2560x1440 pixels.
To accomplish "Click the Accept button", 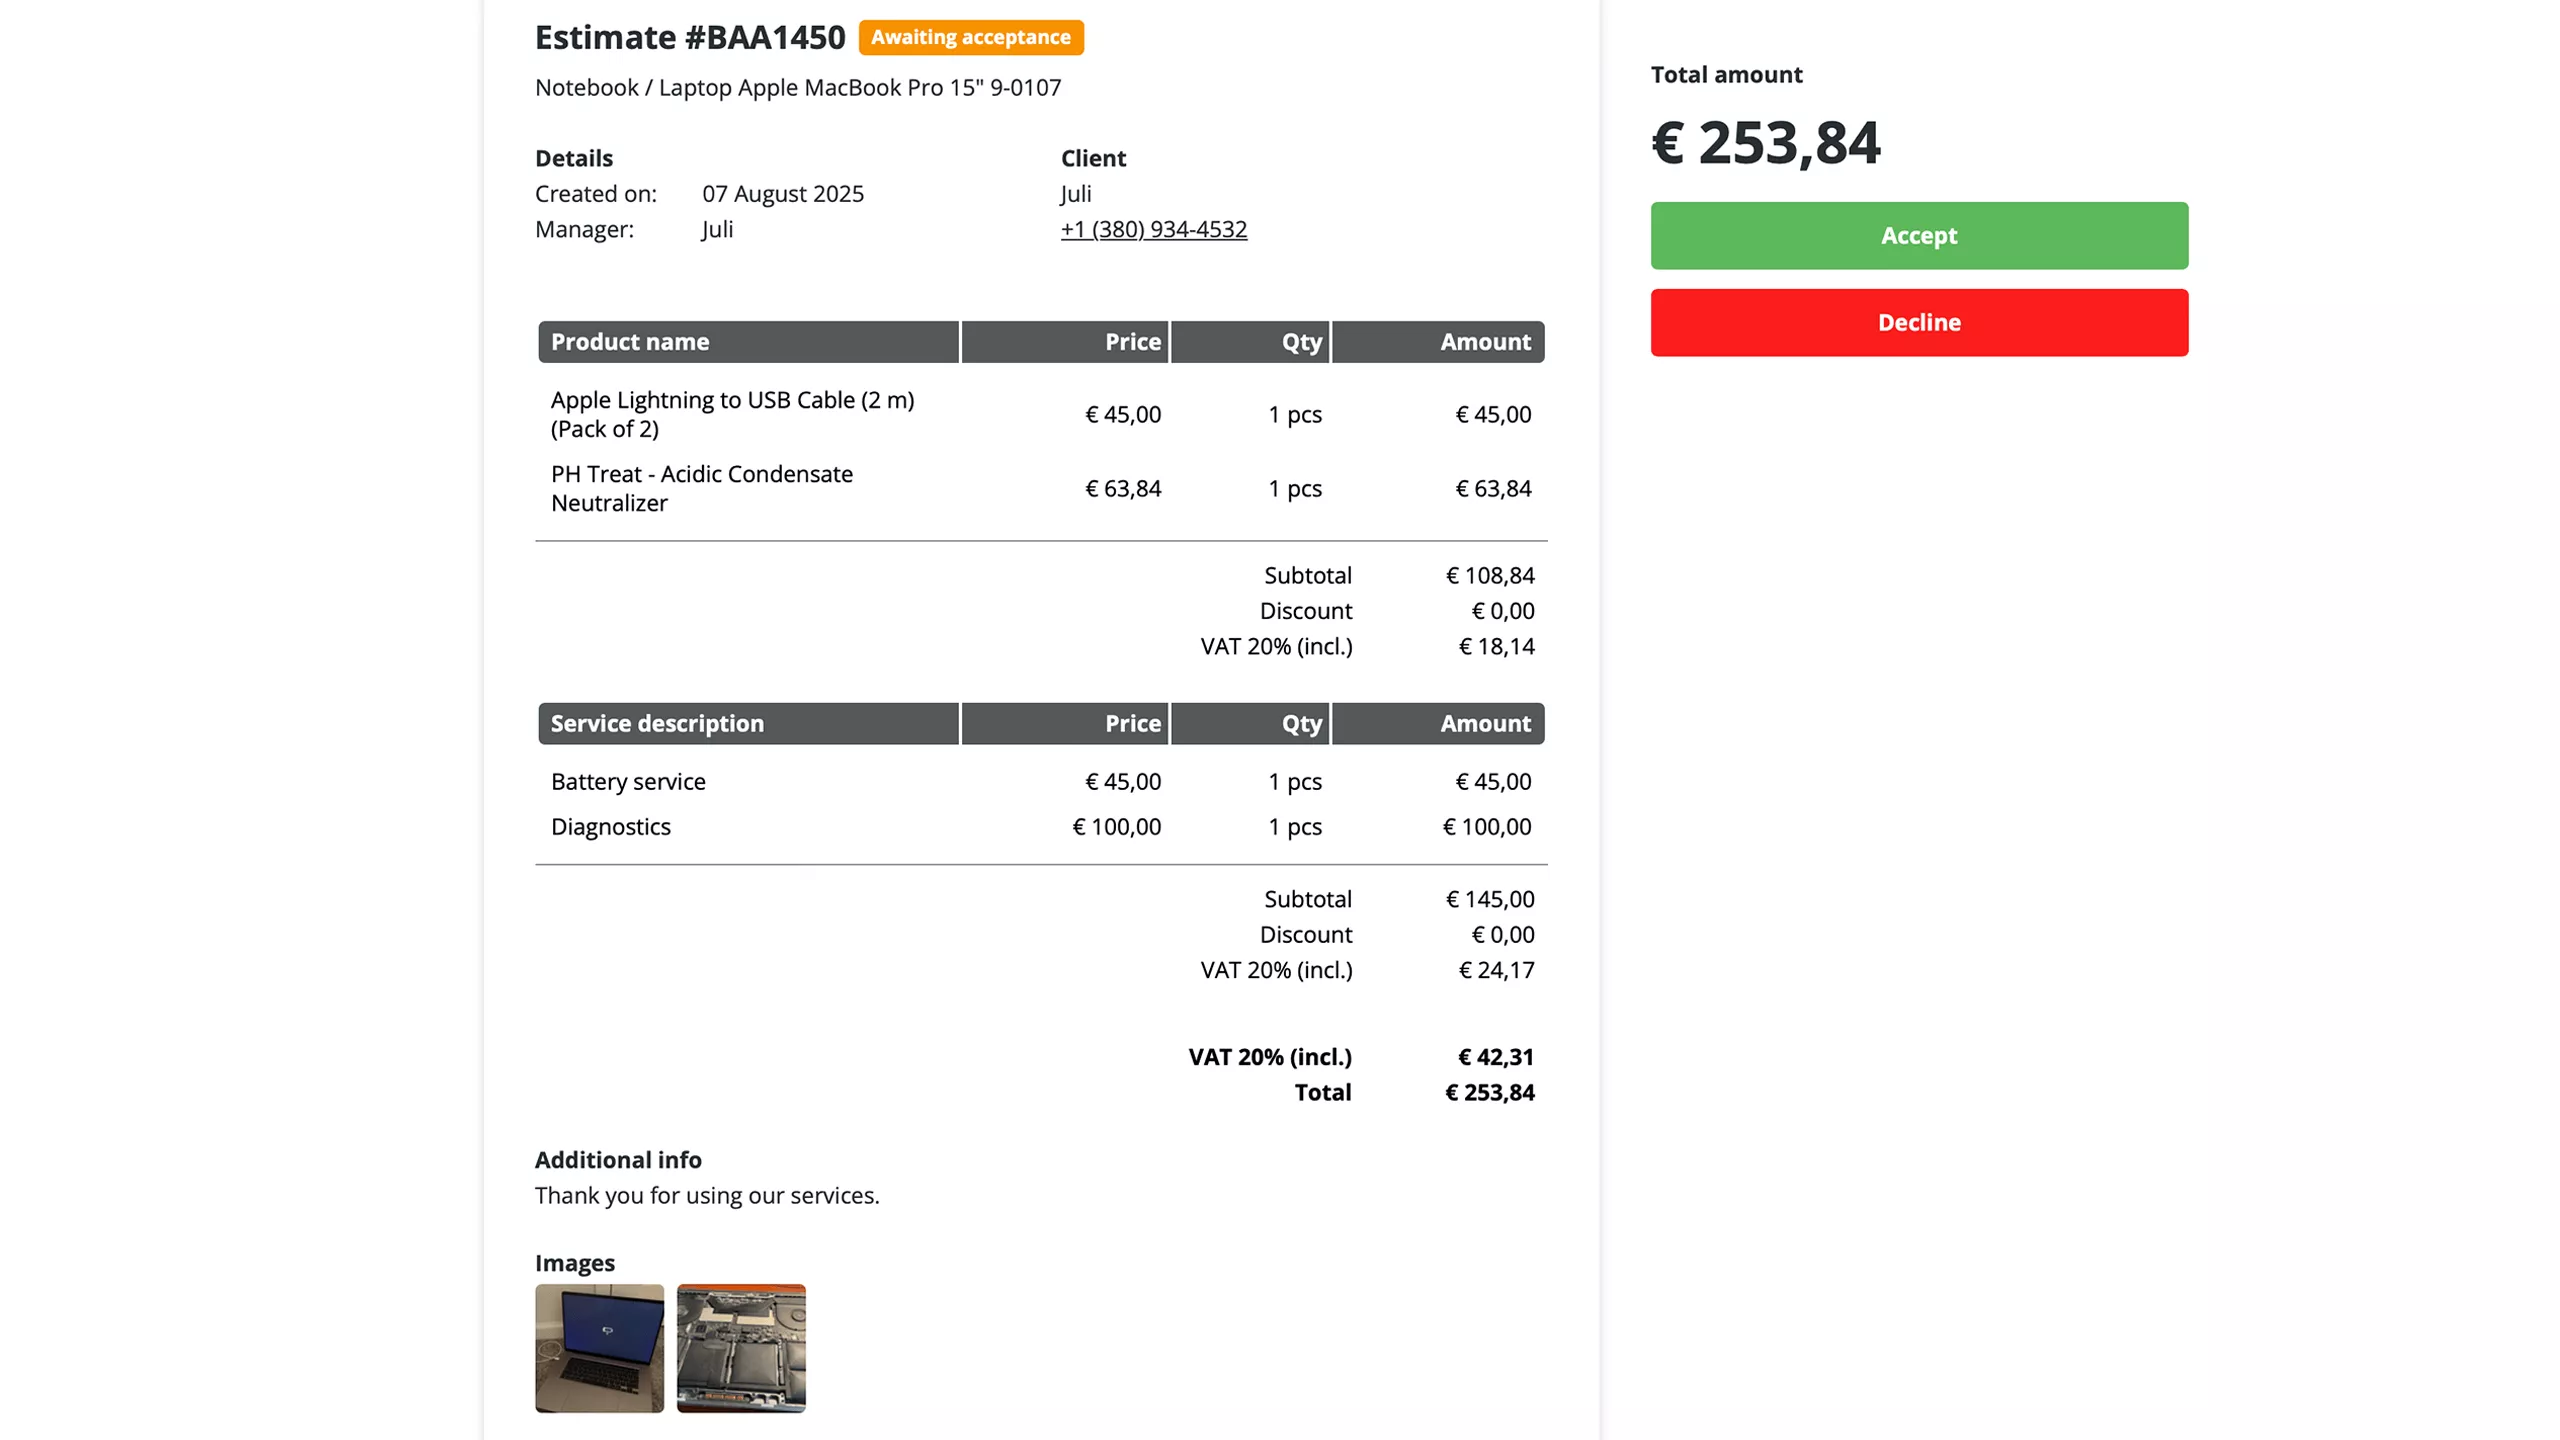I will click(x=1918, y=235).
